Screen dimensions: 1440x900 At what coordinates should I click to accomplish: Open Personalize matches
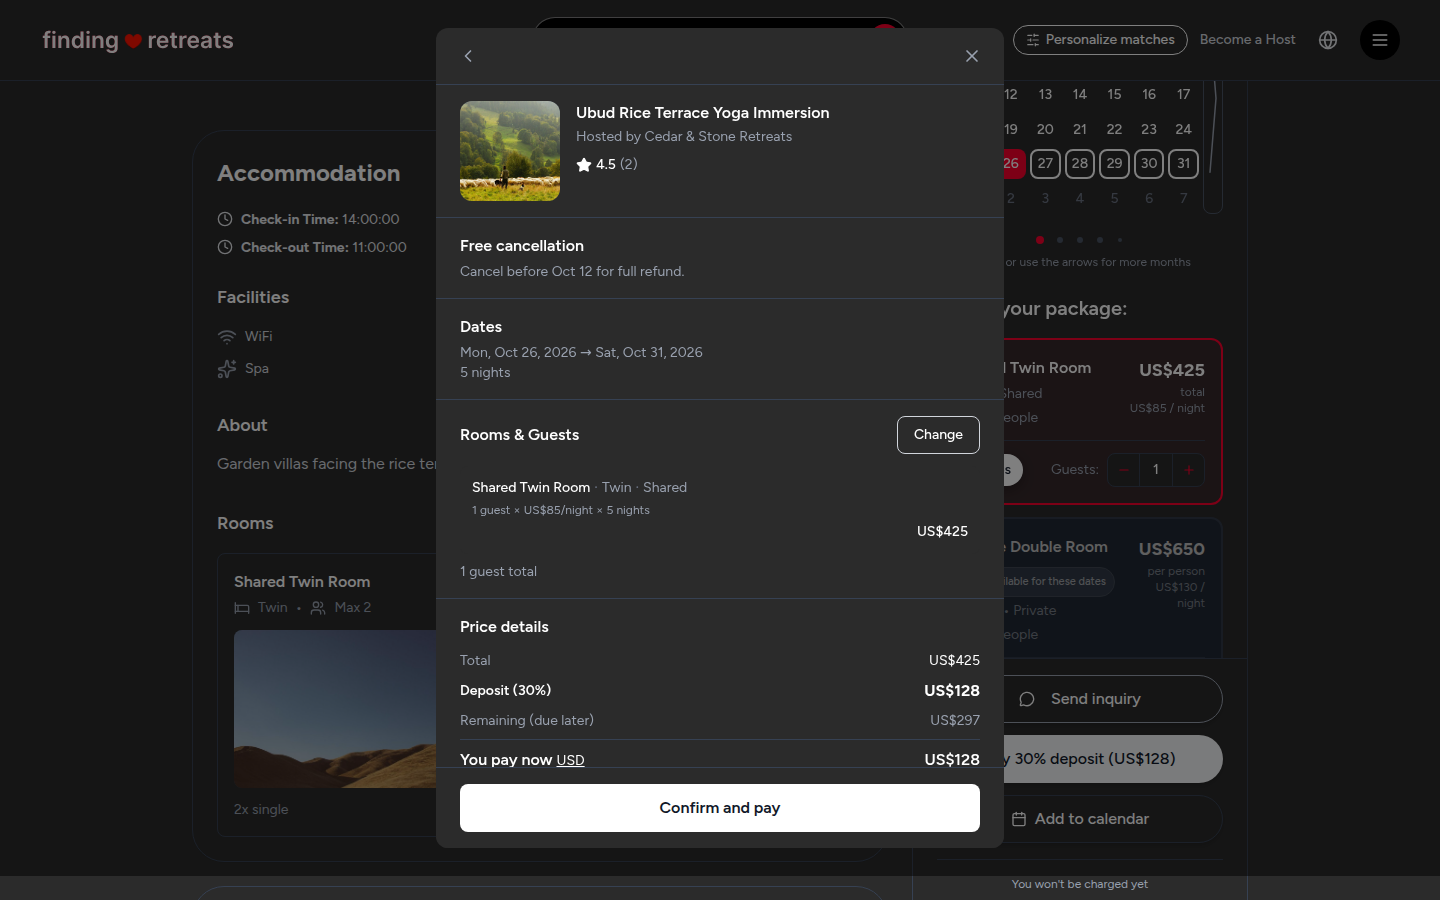click(1100, 40)
